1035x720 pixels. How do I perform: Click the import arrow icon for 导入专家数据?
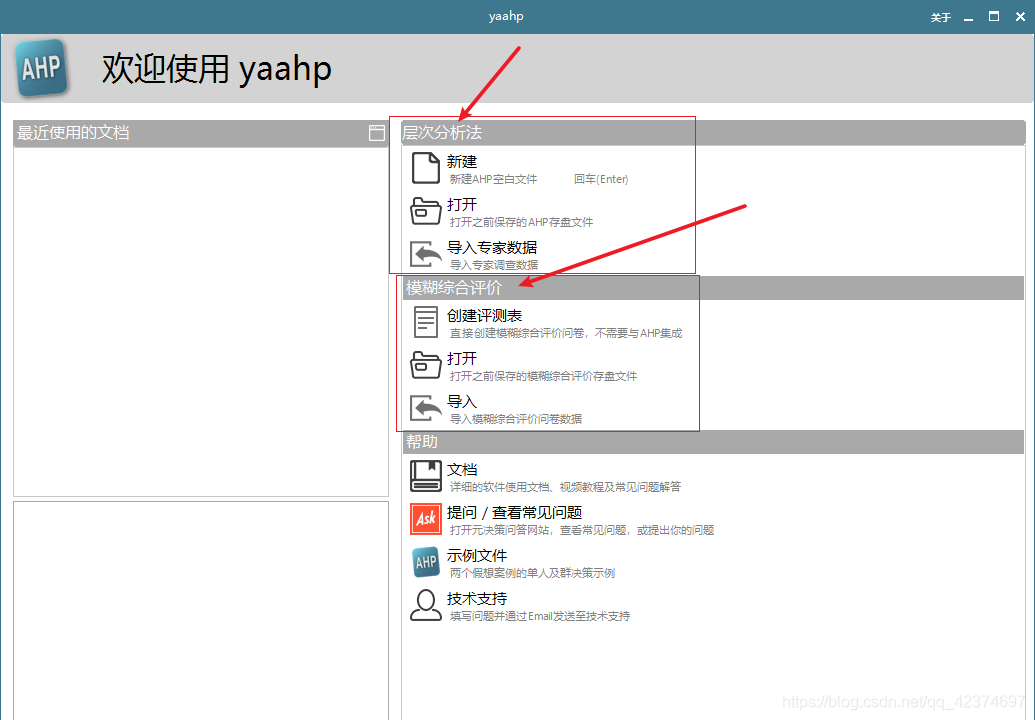click(x=426, y=254)
